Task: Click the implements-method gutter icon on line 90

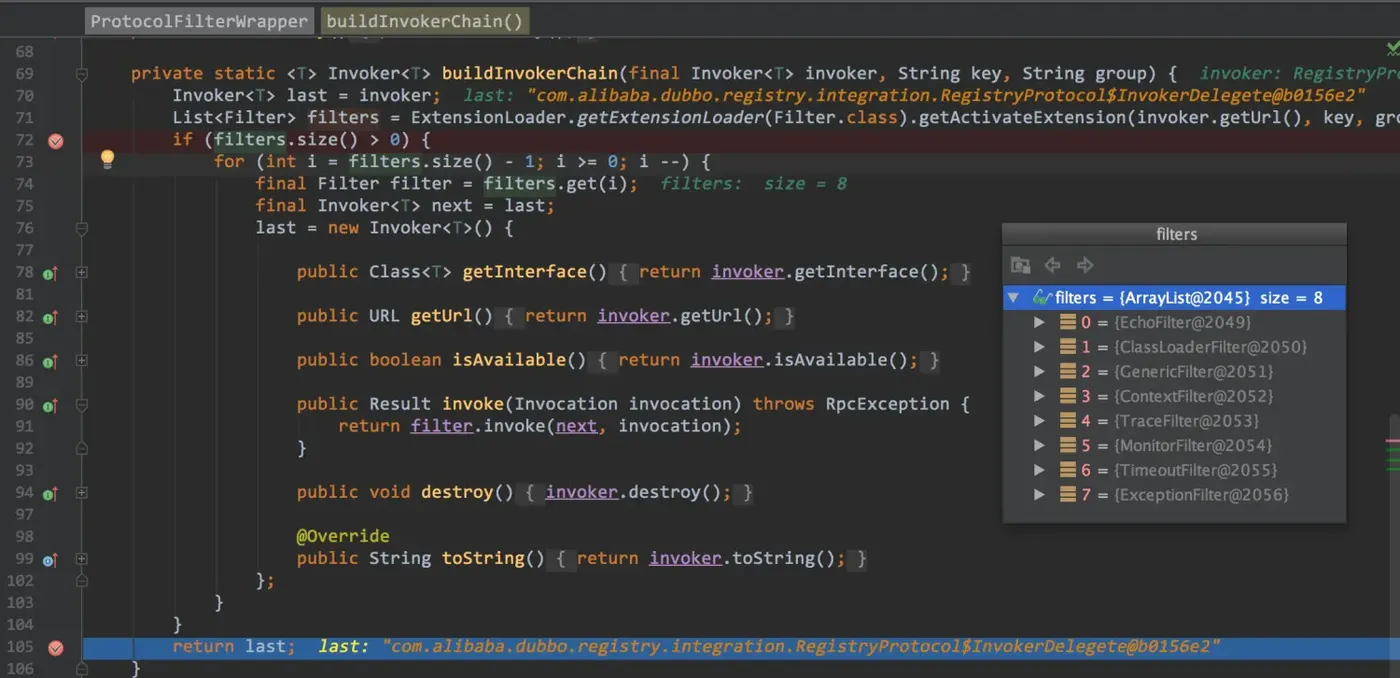Action: [x=51, y=405]
